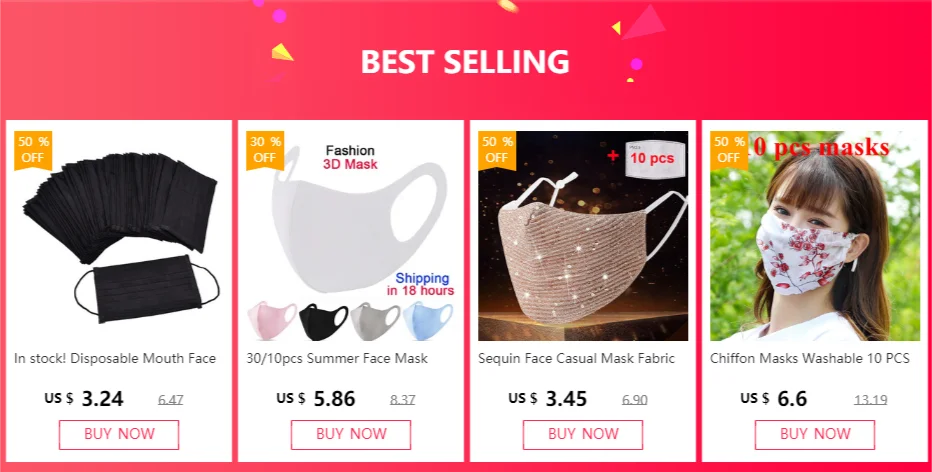Open the white Fashion 3D Mask image
Viewport: 932px width, 472px height.
tap(351, 236)
